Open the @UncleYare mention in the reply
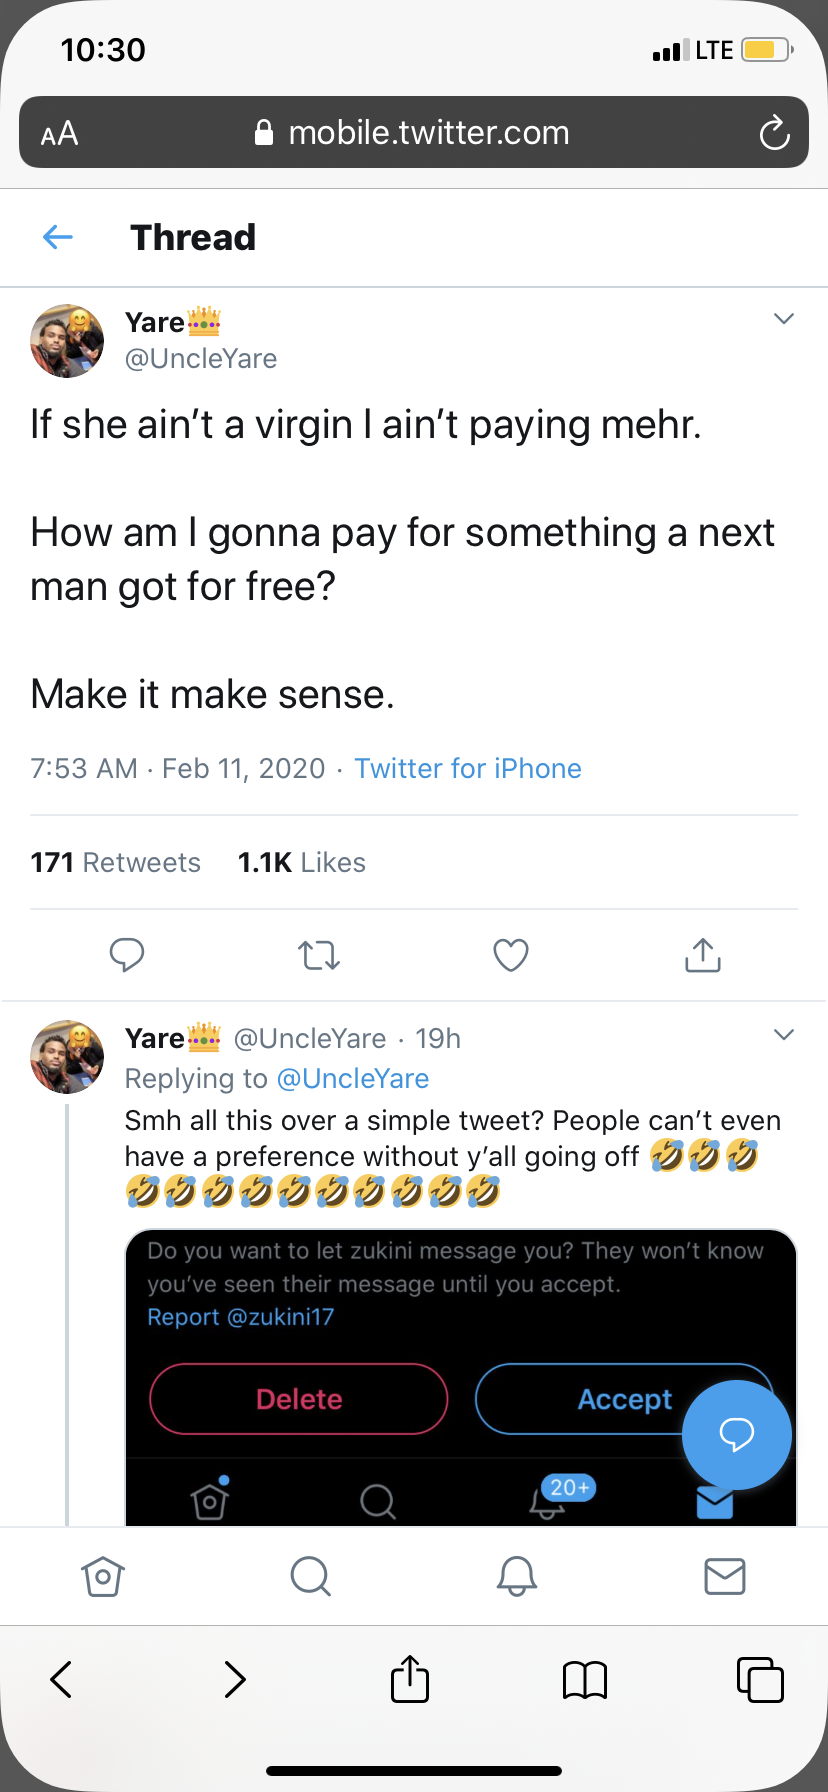 (x=352, y=1078)
